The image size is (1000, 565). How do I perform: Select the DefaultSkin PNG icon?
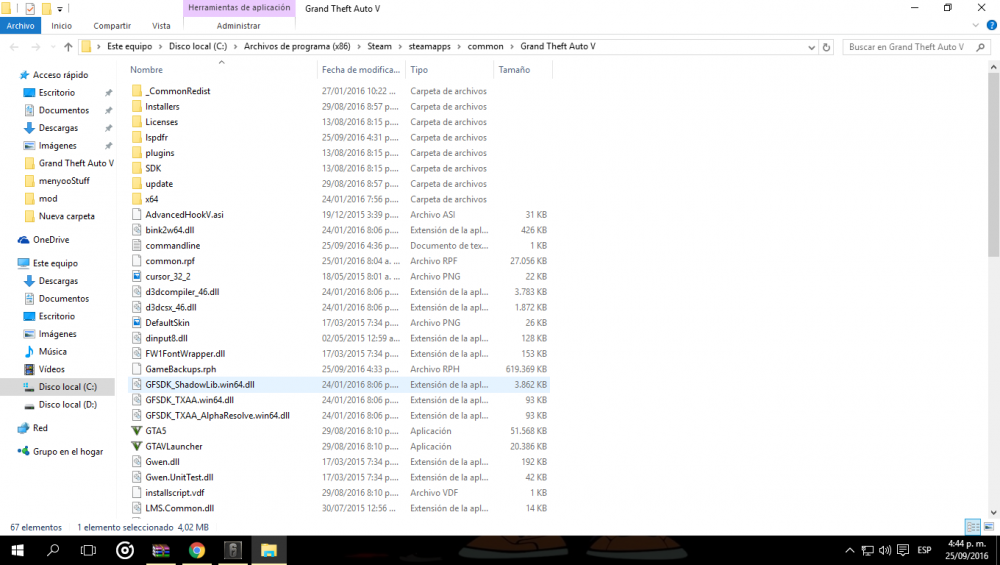click(x=136, y=323)
